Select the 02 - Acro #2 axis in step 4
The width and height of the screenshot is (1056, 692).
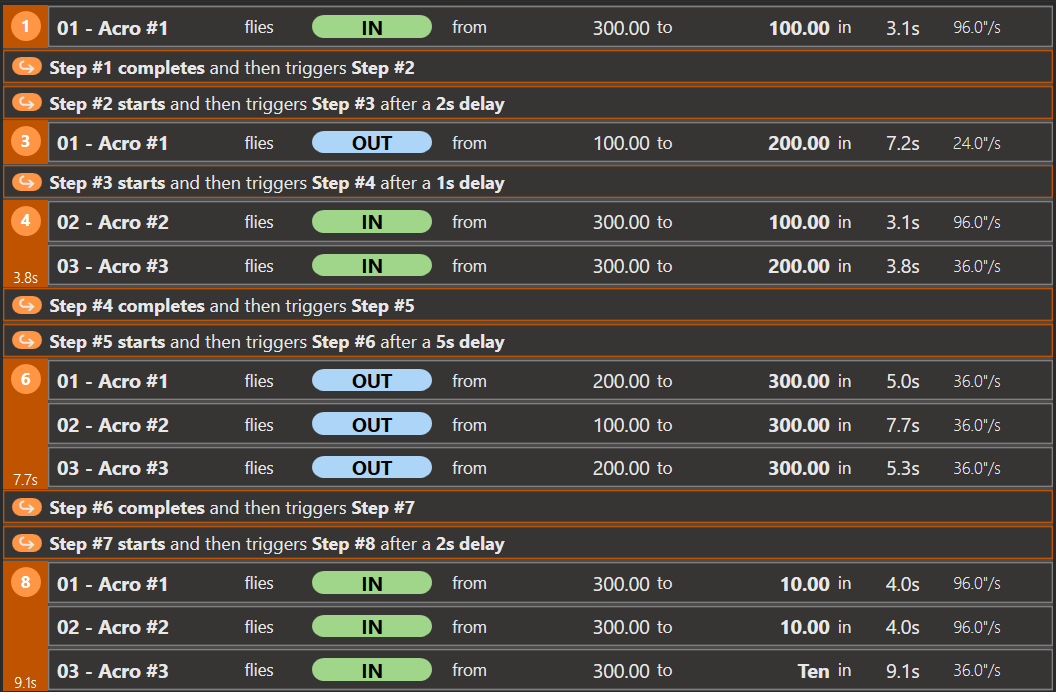[x=113, y=222]
